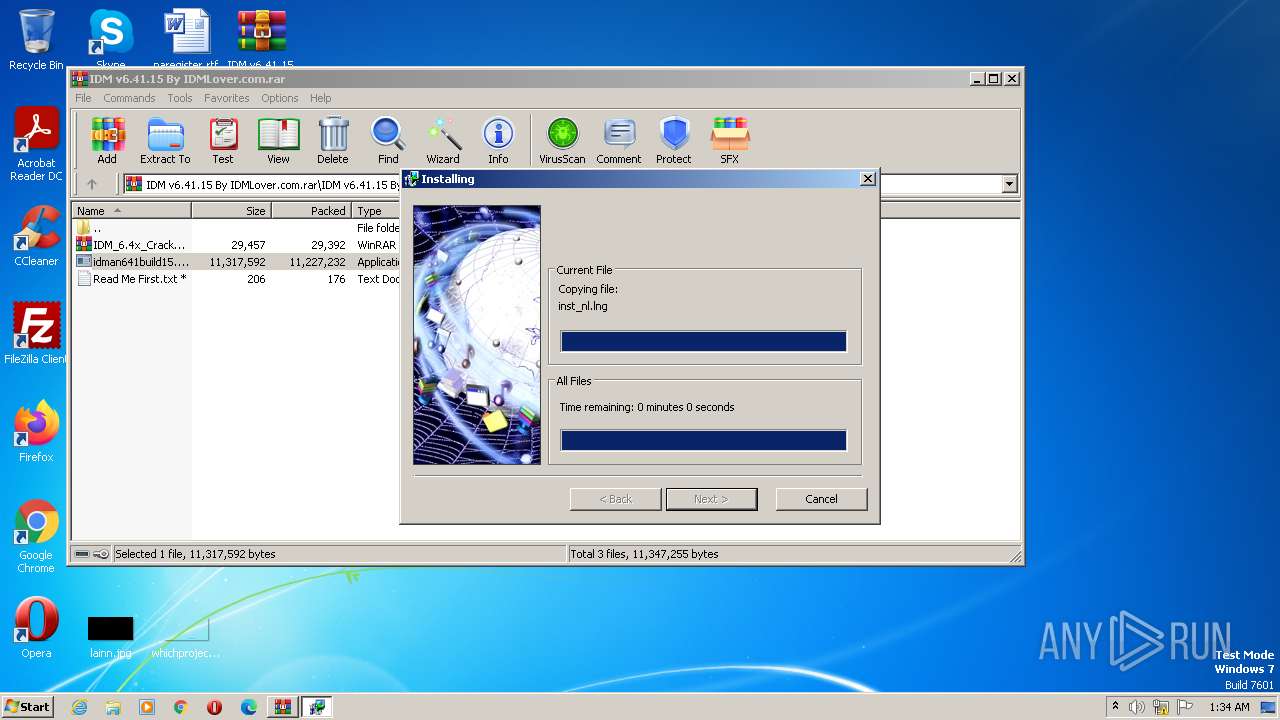
Task: Open the Wizard wand icon
Action: [x=443, y=141]
